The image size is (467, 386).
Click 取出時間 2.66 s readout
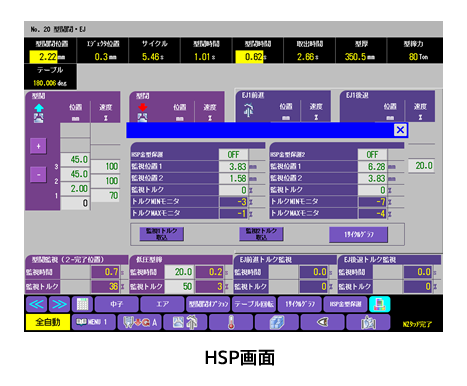[308, 57]
